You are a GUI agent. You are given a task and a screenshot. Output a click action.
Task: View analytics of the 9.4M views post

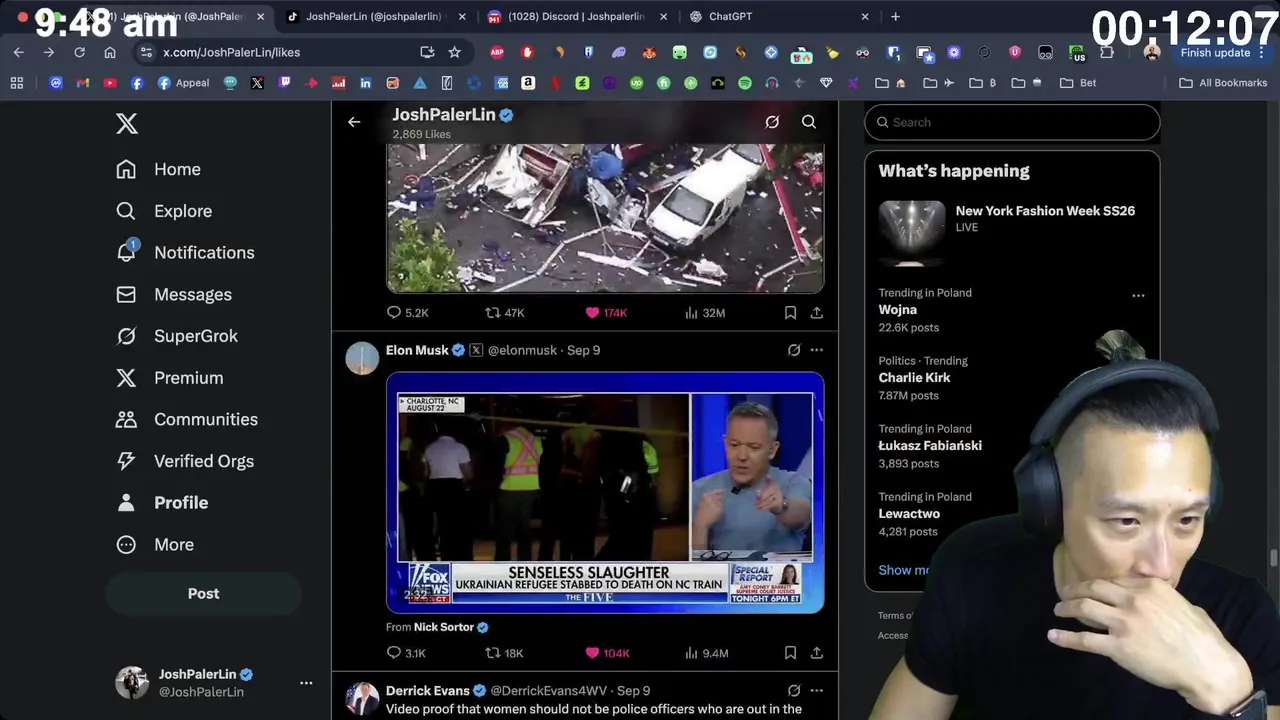coord(706,653)
